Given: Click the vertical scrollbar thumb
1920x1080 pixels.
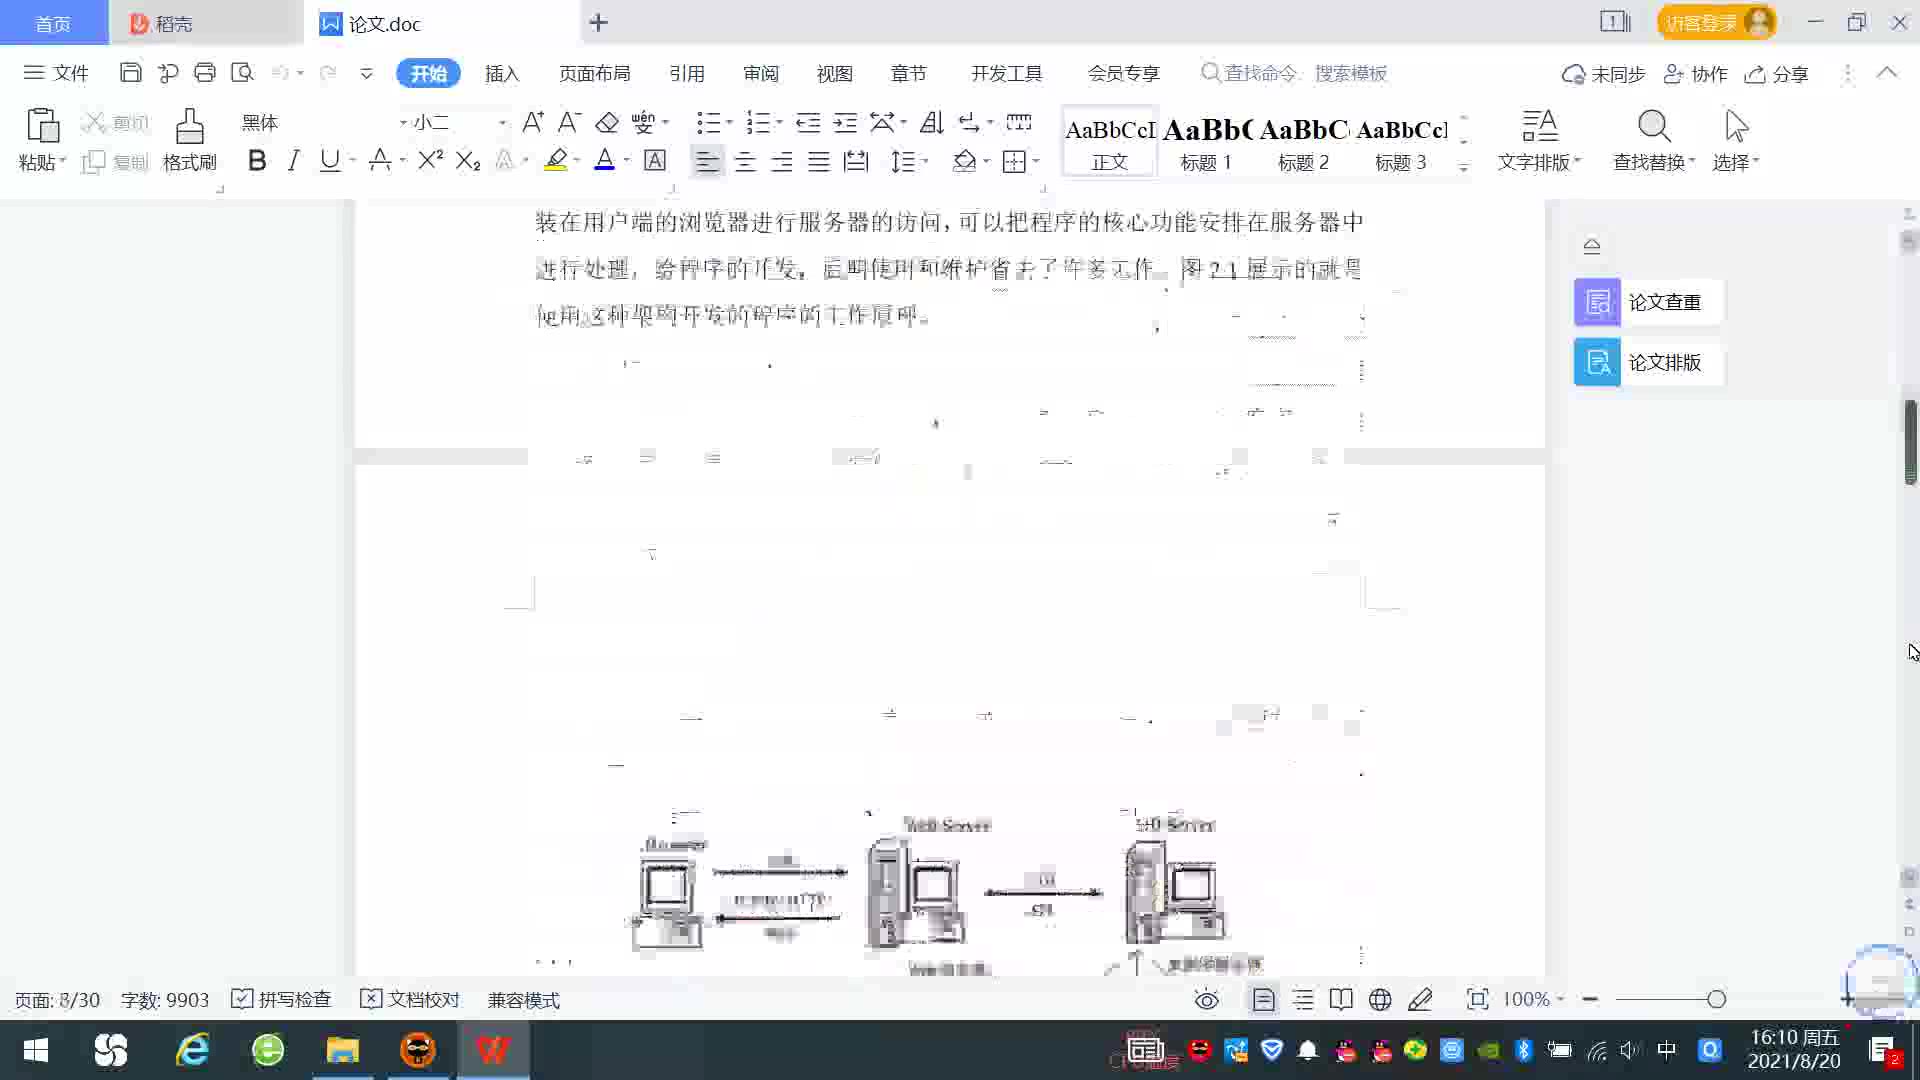Looking at the screenshot, I should tap(1910, 442).
